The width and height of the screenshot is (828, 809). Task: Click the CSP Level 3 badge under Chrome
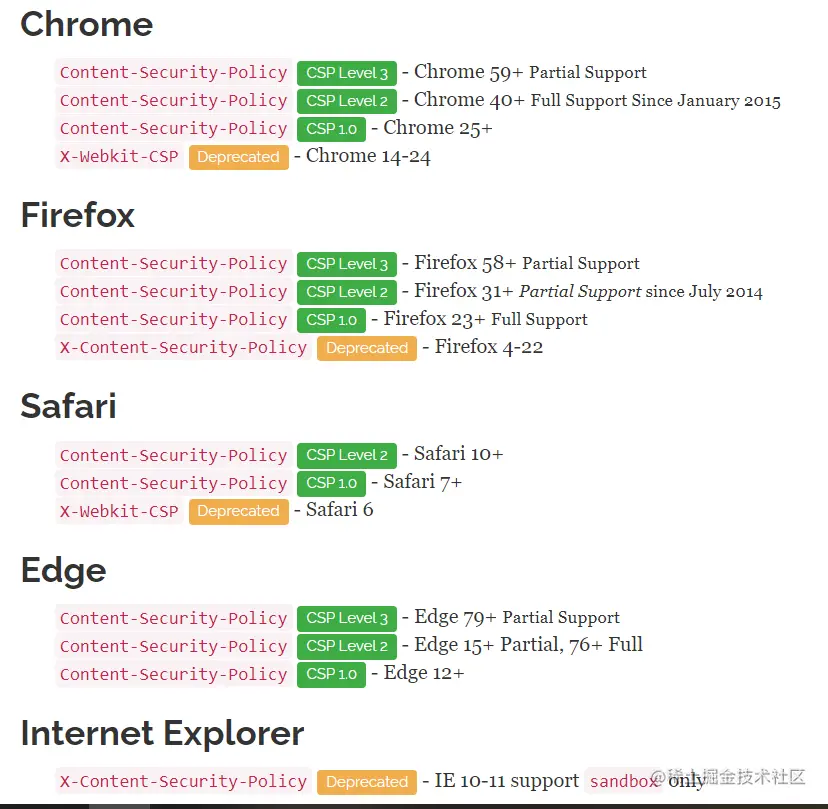(346, 73)
